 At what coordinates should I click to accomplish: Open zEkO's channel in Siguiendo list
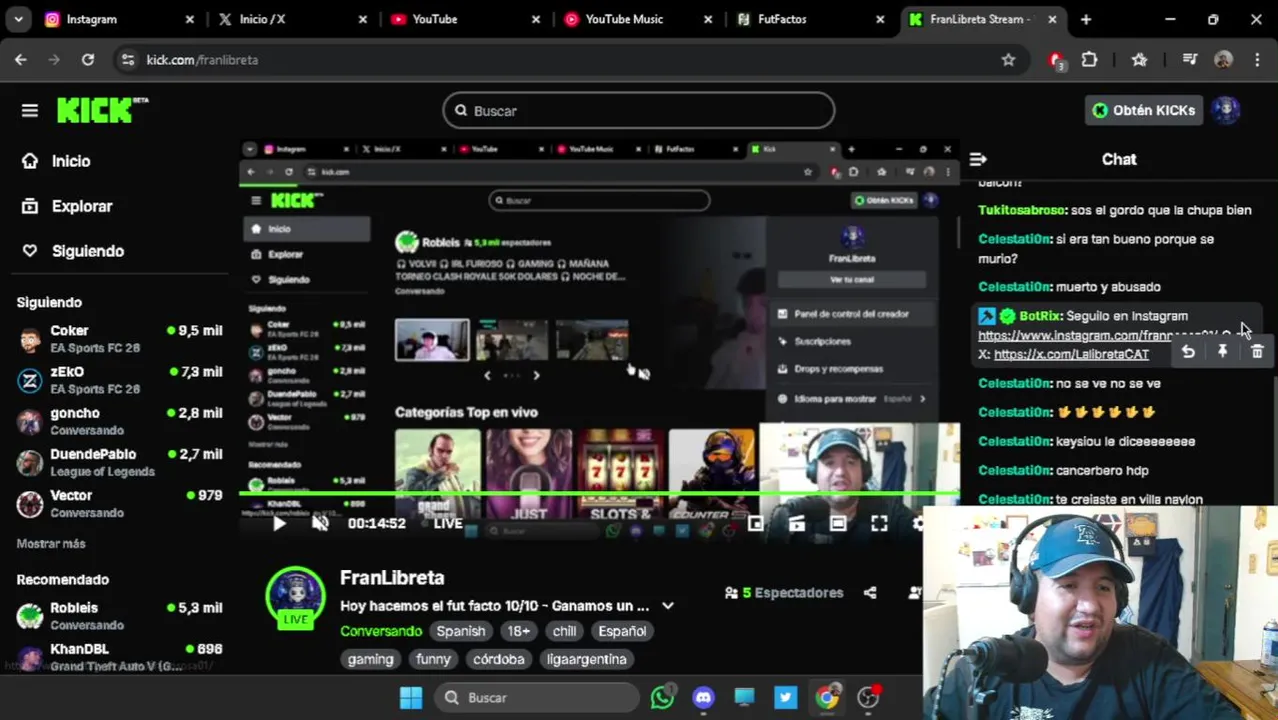(120, 380)
